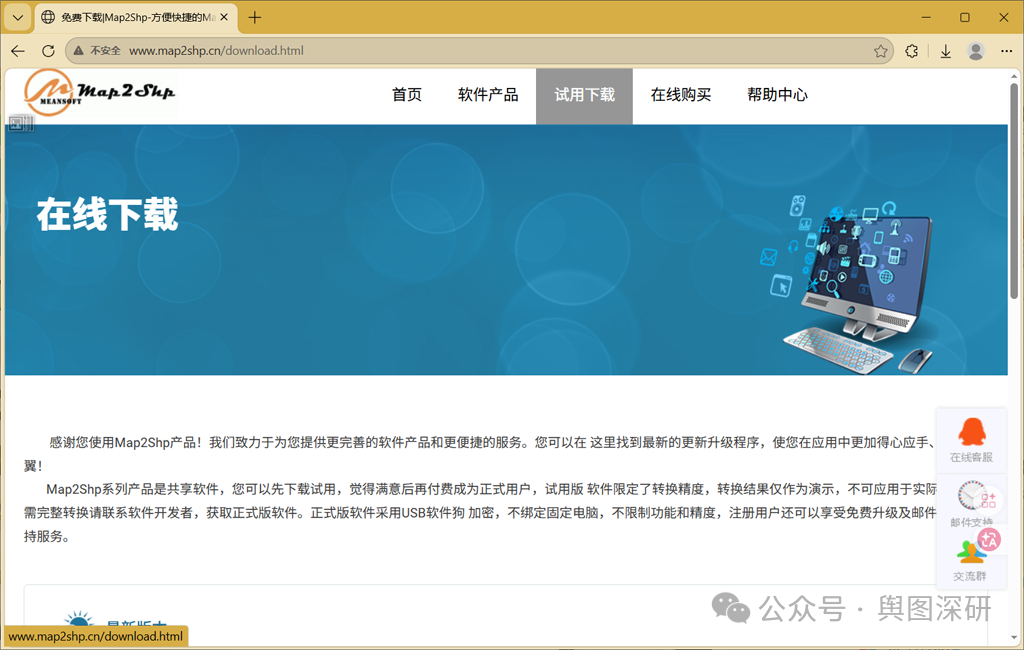Viewport: 1024px width, 650px height.
Task: Reload the page with refresh icon
Action: tap(48, 51)
